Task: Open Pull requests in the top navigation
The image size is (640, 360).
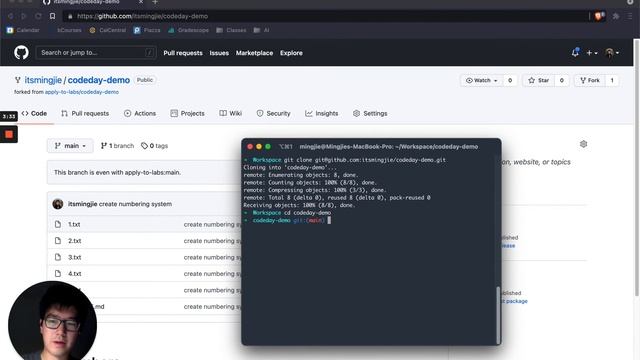Action: click(x=183, y=53)
